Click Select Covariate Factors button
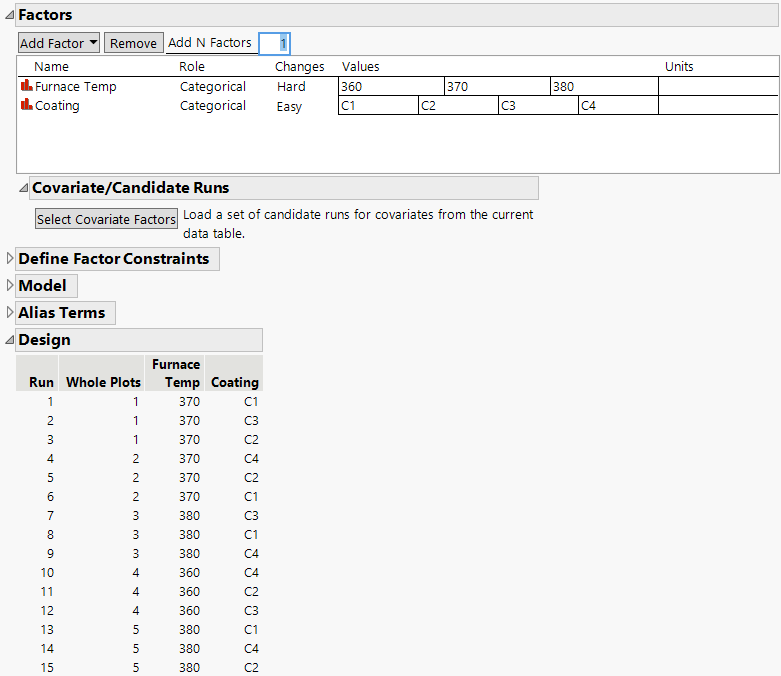This screenshot has height=676, width=781. click(106, 219)
